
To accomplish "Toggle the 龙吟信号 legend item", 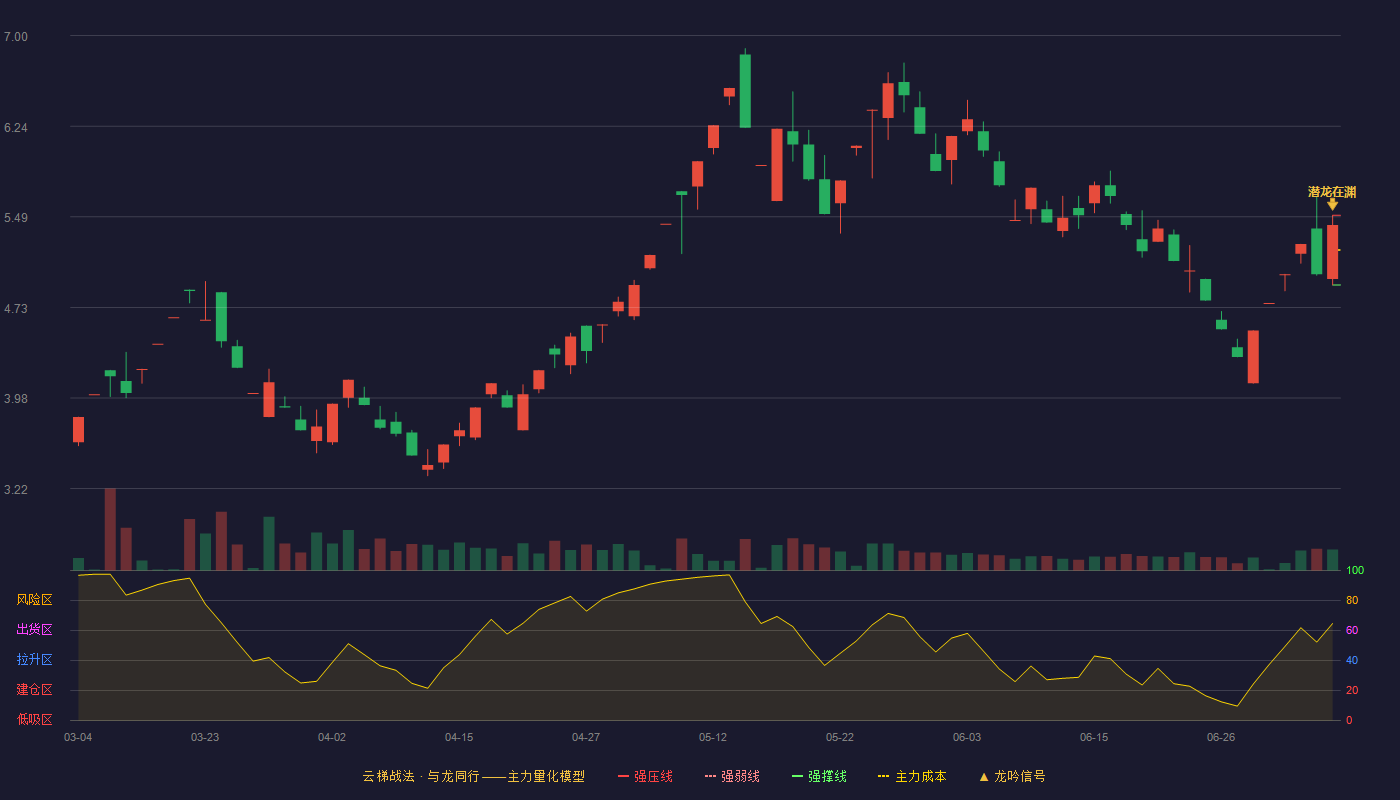I will click(1012, 776).
